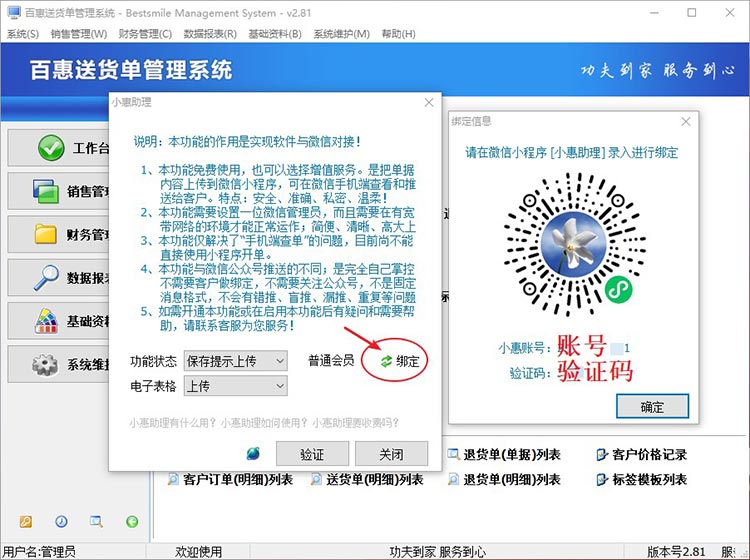Image resolution: width=750 pixels, height=560 pixels.
Task: Open 送货单(明细)列表 shortcut
Action: point(367,479)
